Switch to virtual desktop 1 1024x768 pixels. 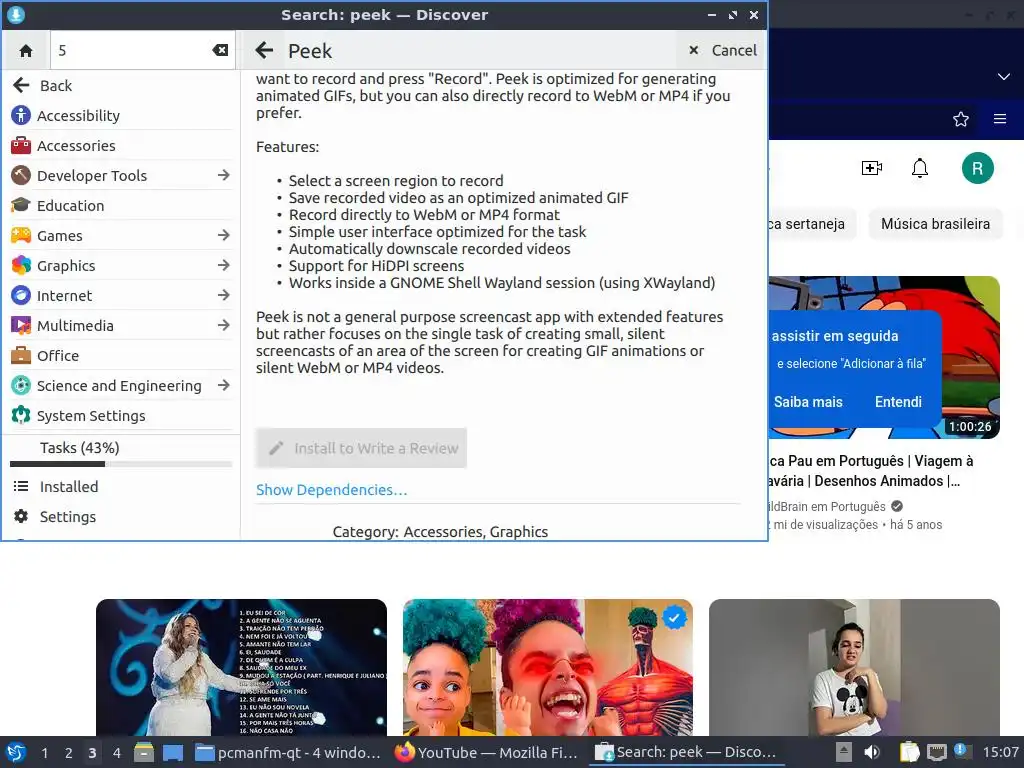pyautogui.click(x=44, y=753)
